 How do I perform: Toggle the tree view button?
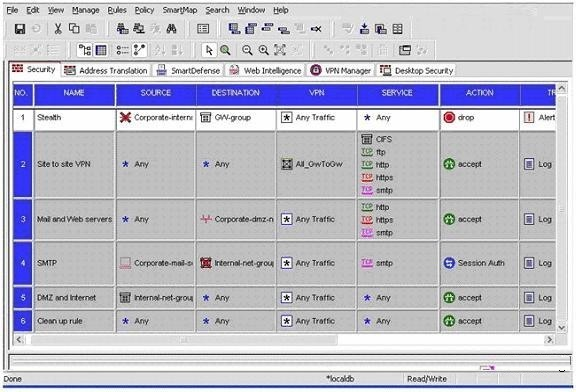pyautogui.click(x=85, y=50)
